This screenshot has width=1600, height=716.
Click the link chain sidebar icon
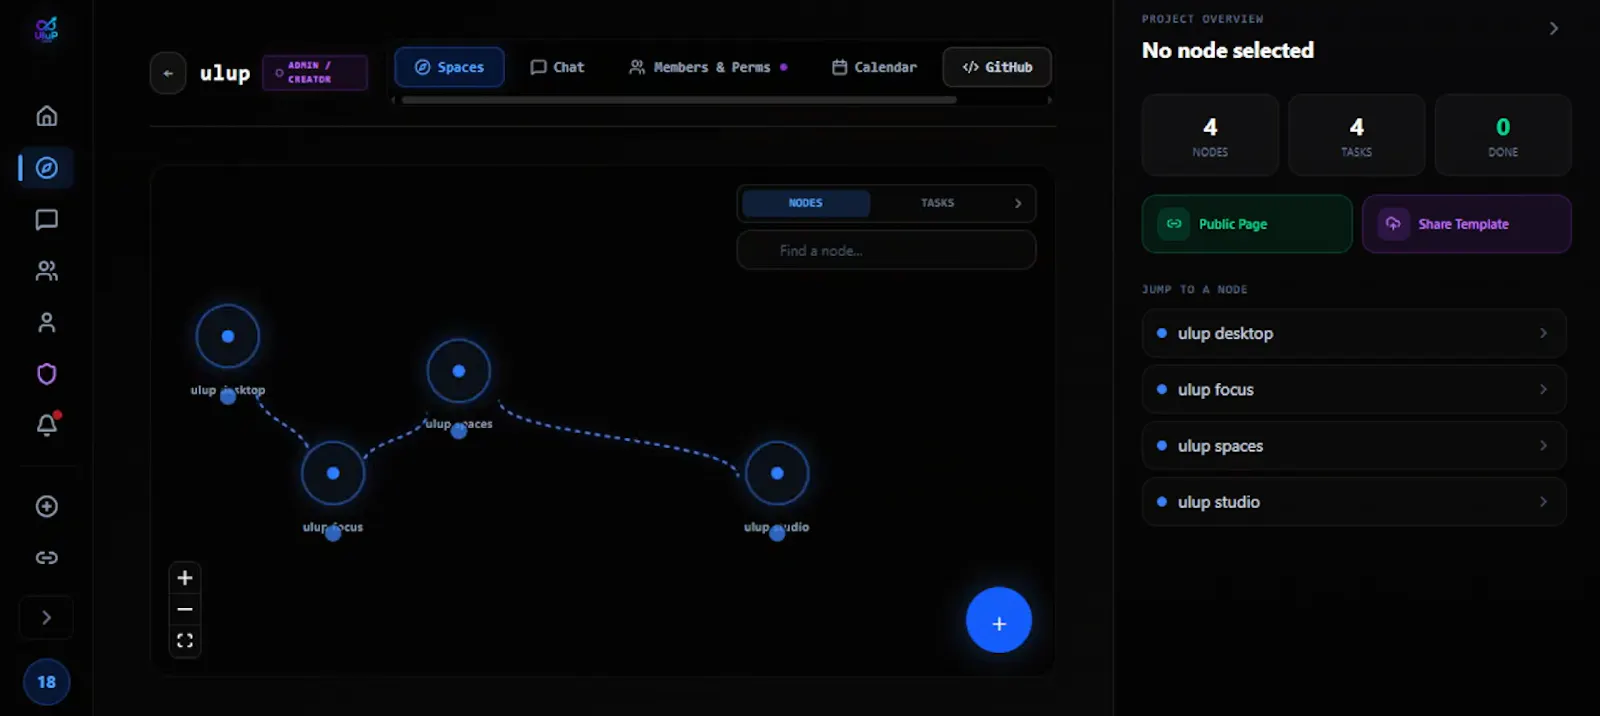click(x=46, y=558)
